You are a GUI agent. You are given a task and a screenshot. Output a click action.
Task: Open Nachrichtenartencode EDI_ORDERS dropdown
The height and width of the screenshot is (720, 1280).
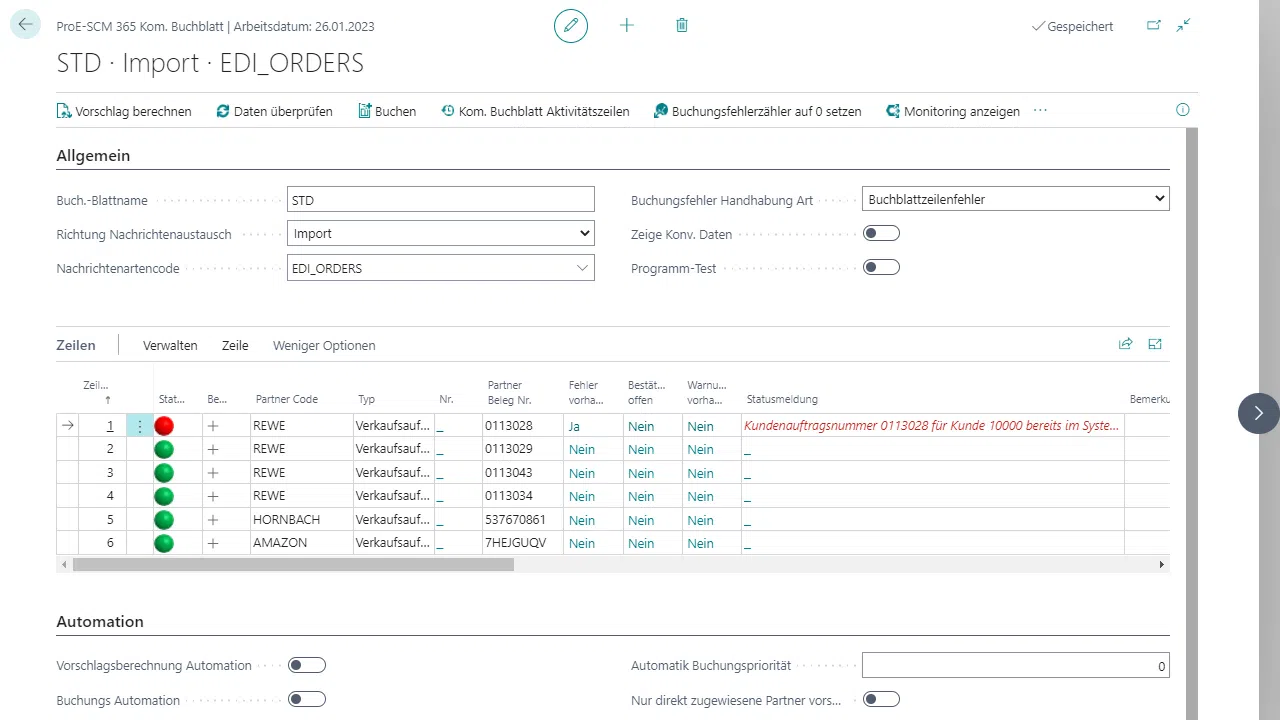click(x=582, y=267)
